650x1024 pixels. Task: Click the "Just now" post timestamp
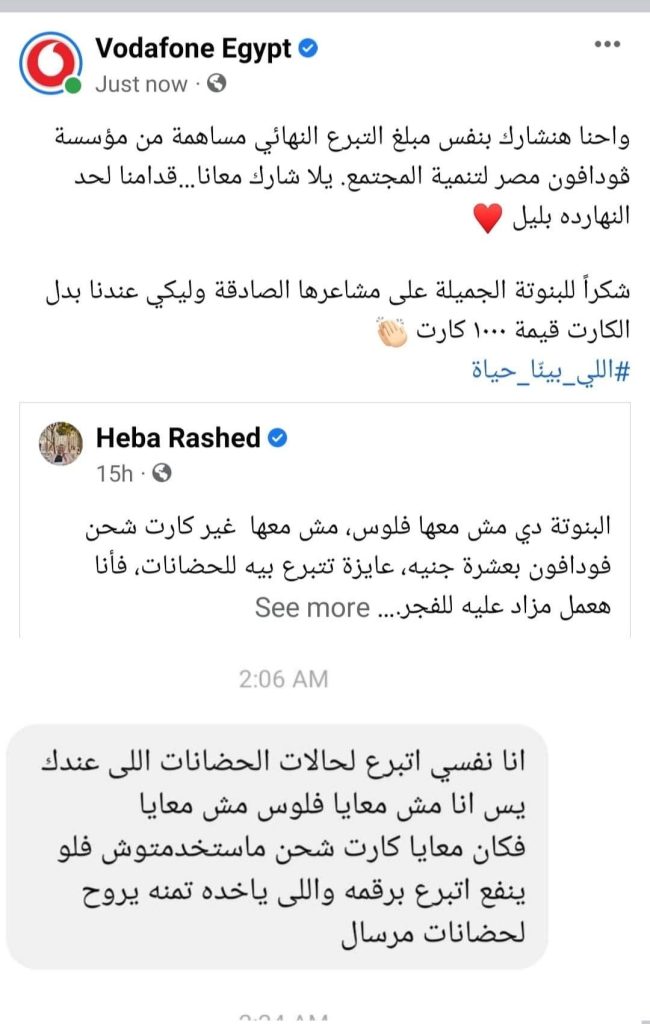[x=143, y=84]
